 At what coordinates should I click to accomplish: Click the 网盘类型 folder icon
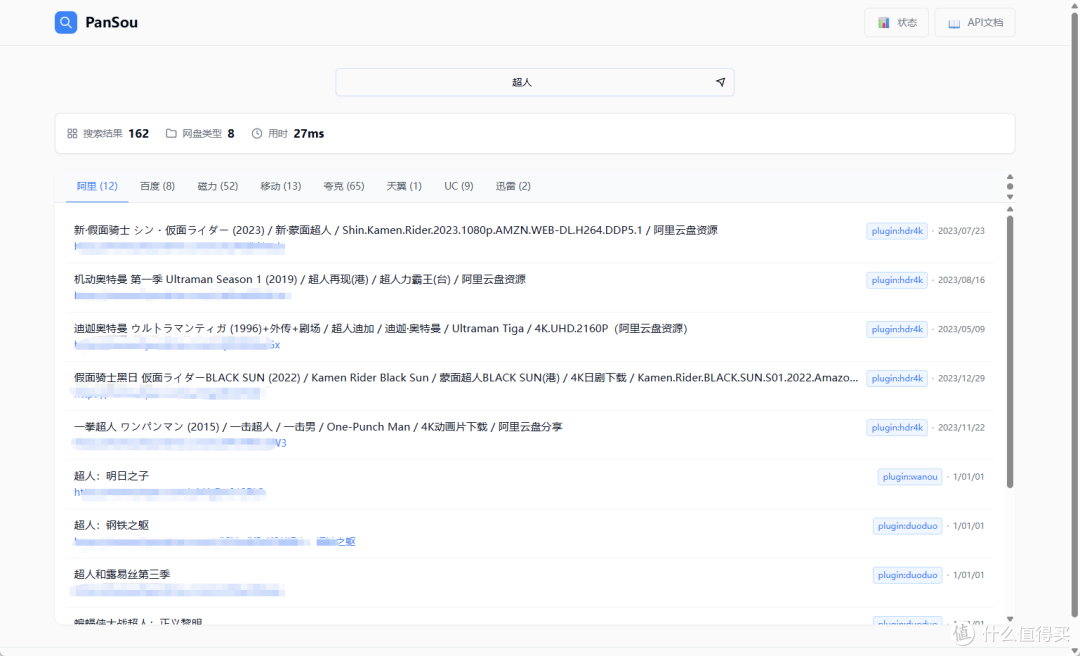click(x=171, y=134)
